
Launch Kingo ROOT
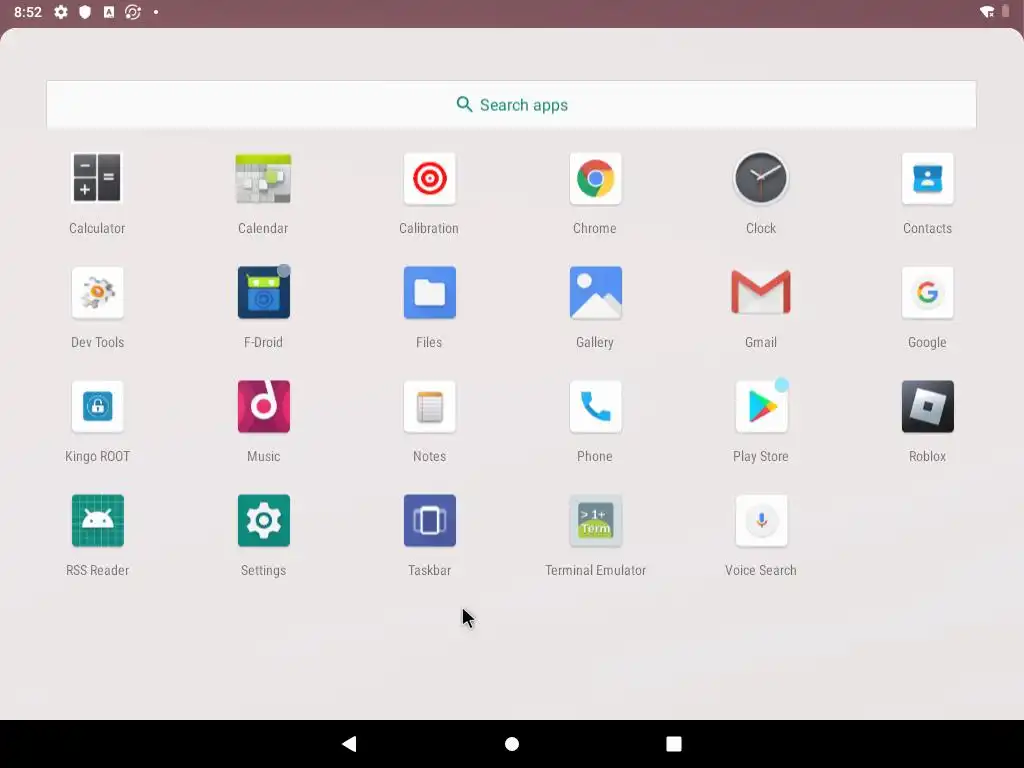coord(97,406)
